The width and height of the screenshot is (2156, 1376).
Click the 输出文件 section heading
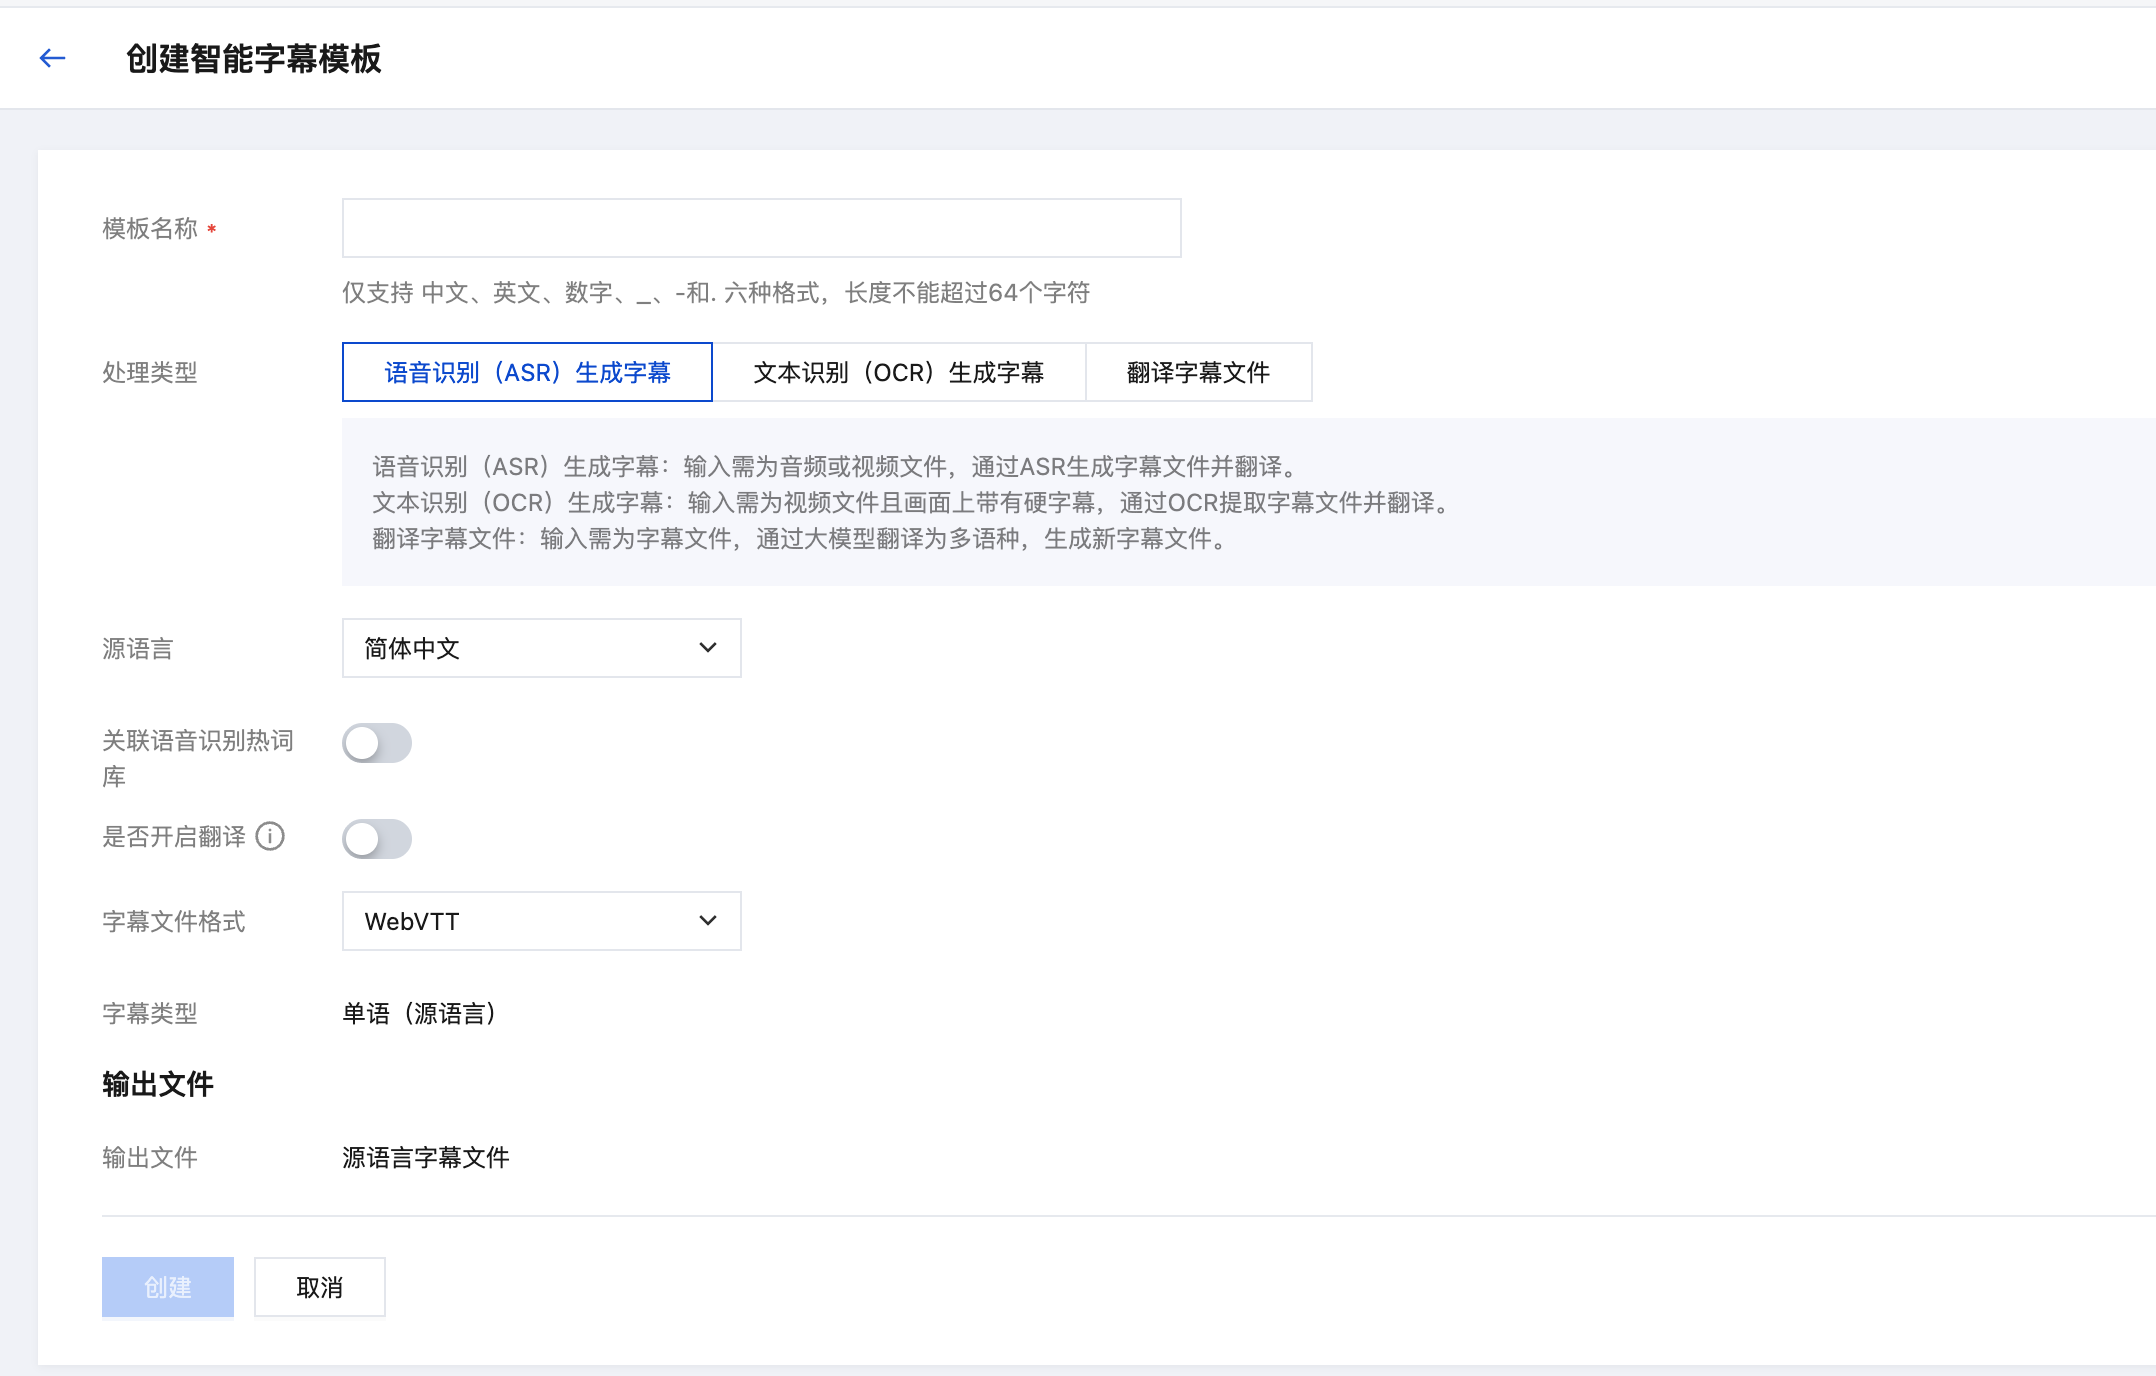point(158,1084)
